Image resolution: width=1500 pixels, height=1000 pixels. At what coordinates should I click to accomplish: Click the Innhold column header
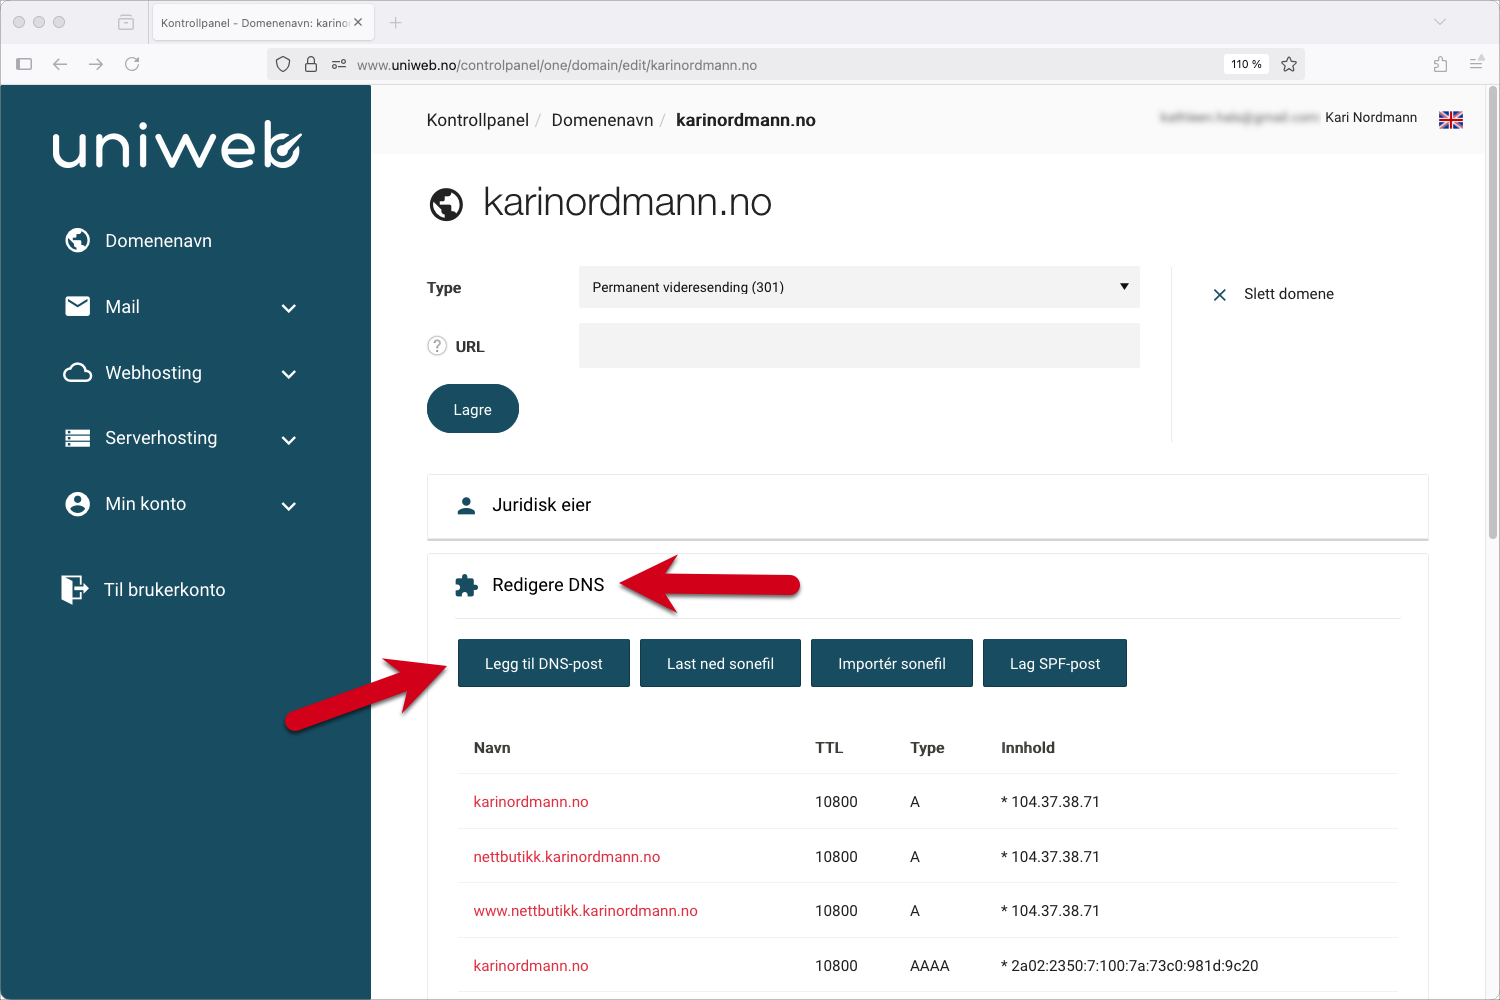pos(1028,748)
